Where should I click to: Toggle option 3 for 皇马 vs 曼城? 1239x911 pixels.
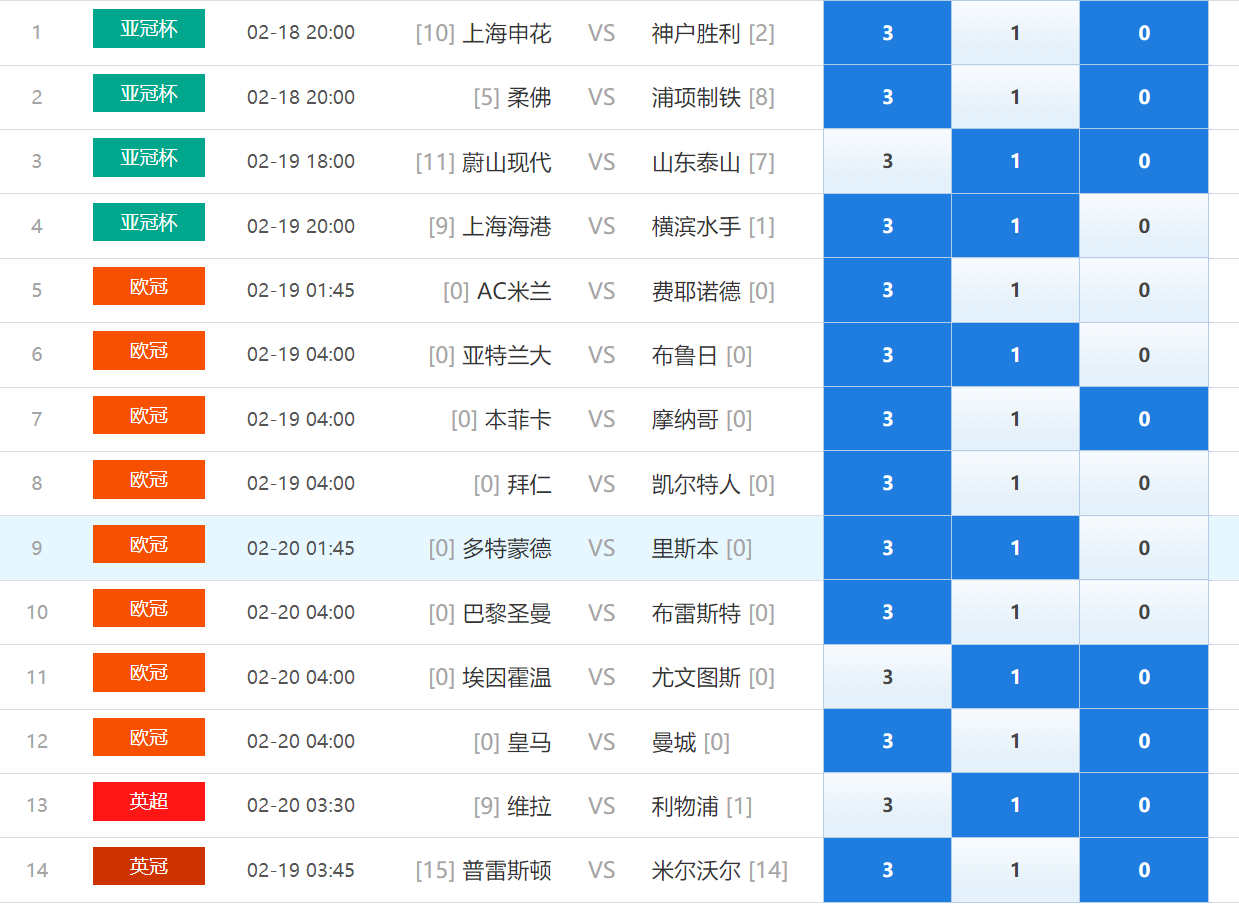pos(887,741)
